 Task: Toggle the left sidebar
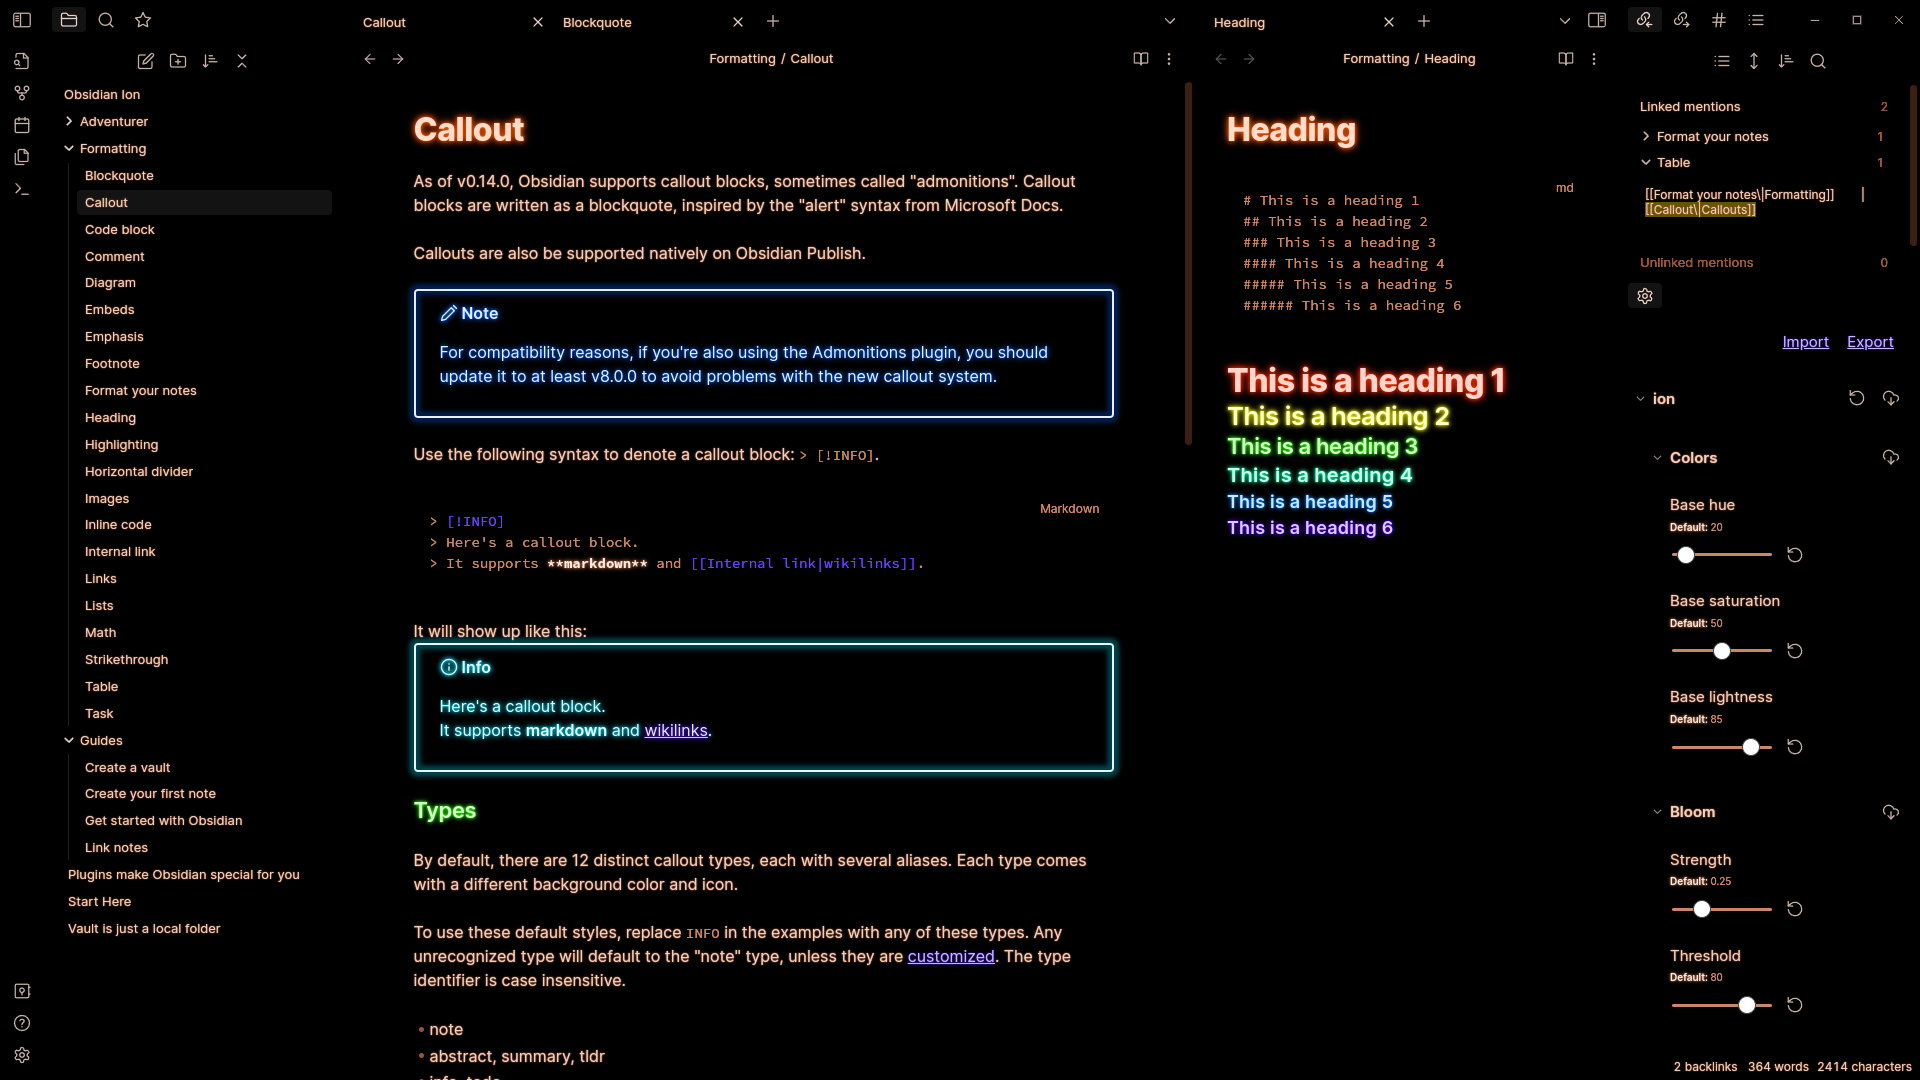[22, 20]
